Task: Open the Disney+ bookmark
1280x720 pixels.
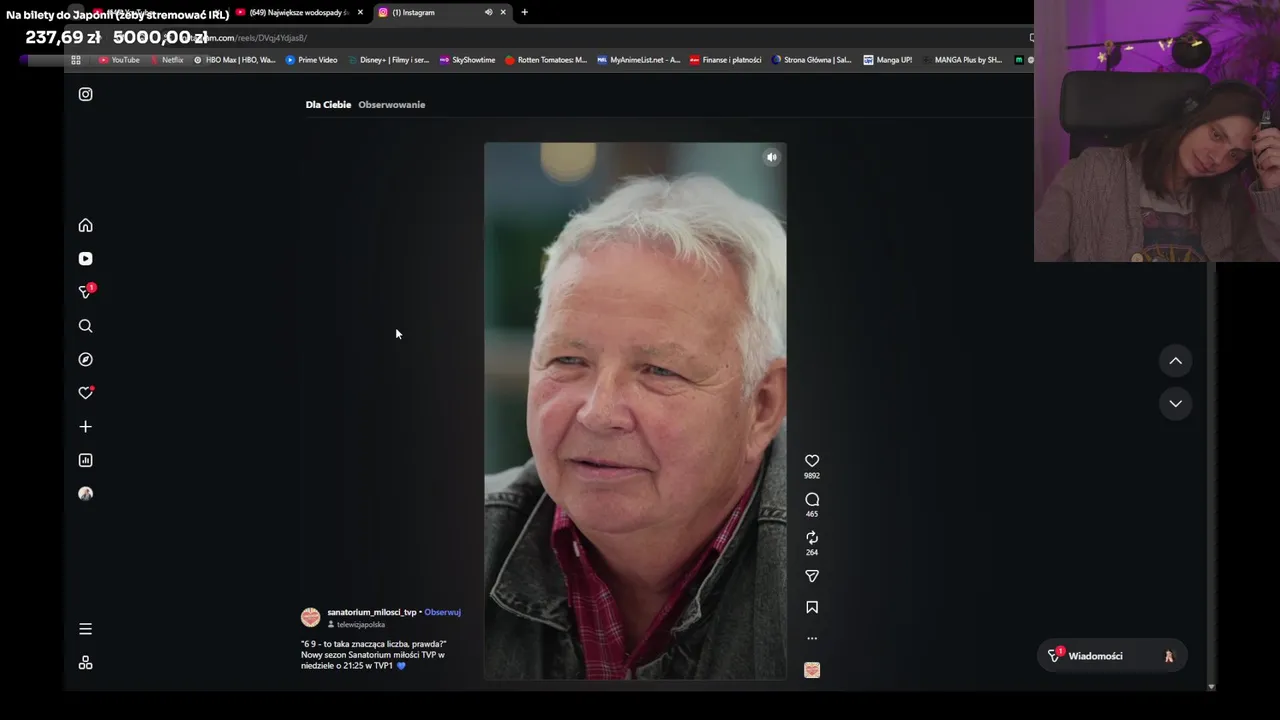Action: pos(388,60)
